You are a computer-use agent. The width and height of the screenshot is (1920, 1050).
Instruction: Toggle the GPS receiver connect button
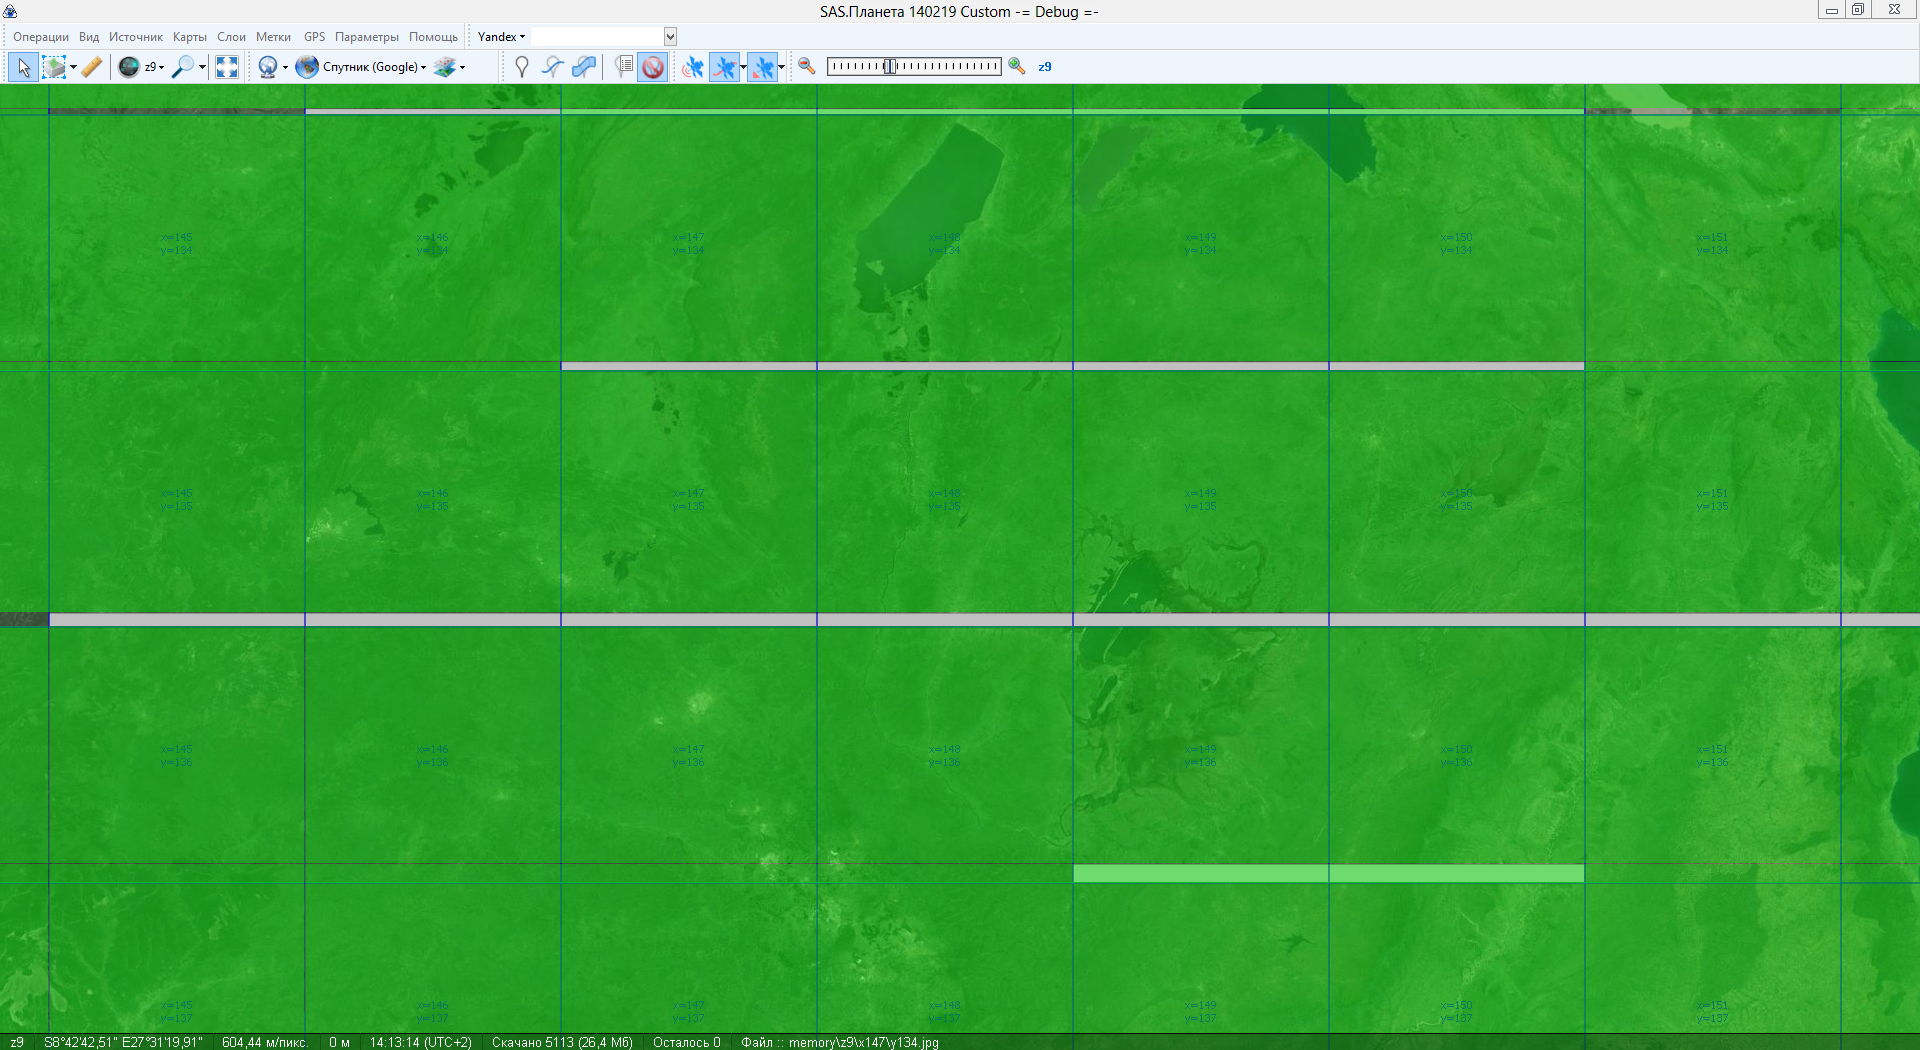692,67
